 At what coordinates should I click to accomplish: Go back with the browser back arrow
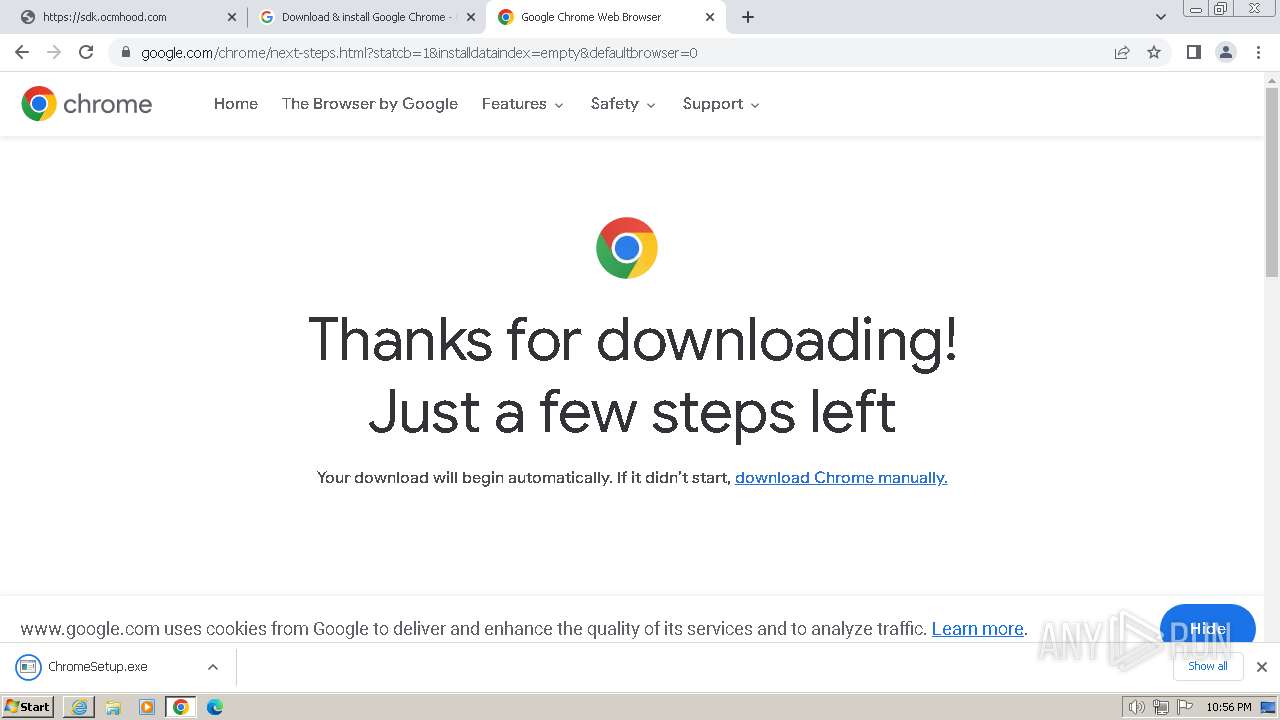coord(22,52)
